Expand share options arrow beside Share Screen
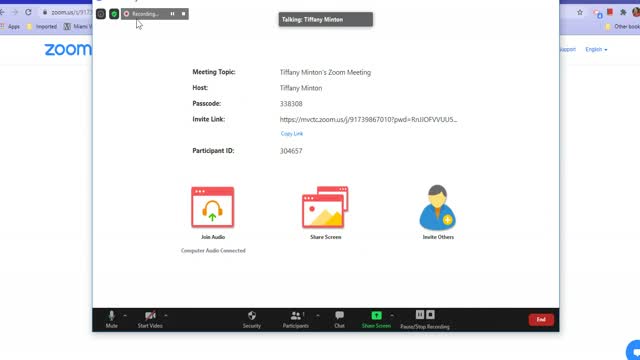The height and width of the screenshot is (360, 640). (x=392, y=316)
